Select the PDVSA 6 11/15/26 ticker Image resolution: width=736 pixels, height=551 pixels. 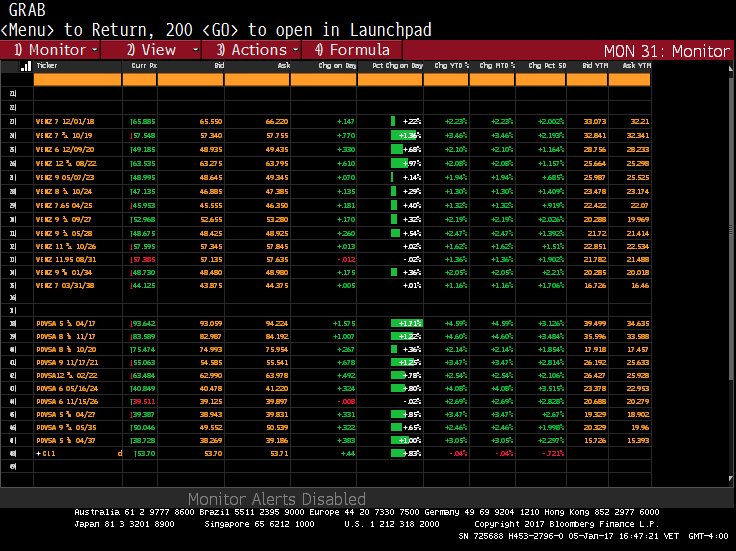pos(67,402)
